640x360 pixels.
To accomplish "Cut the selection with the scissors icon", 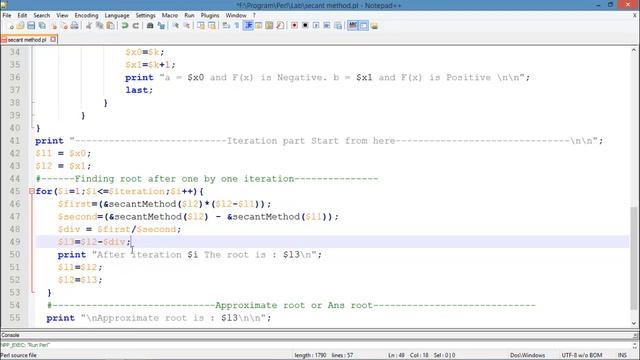I will point(89,26).
